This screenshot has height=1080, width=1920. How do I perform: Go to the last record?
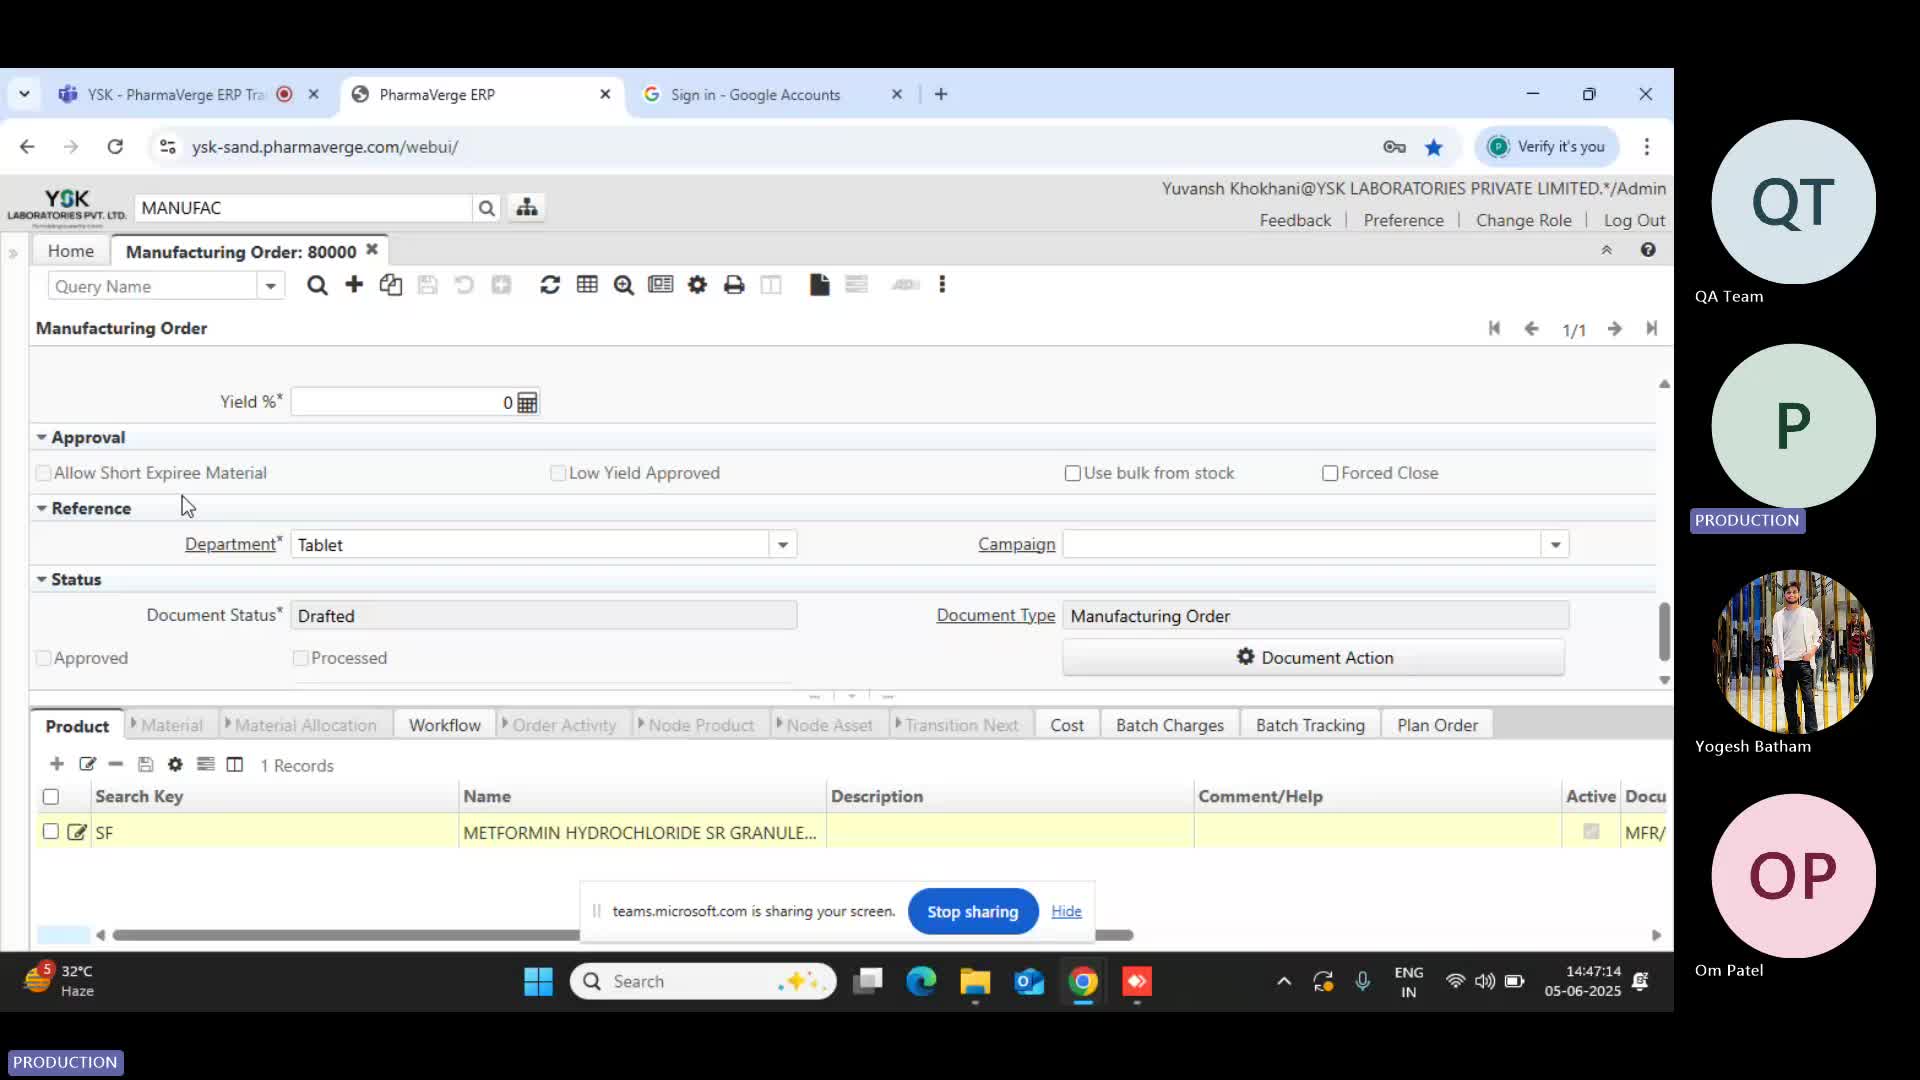point(1651,328)
